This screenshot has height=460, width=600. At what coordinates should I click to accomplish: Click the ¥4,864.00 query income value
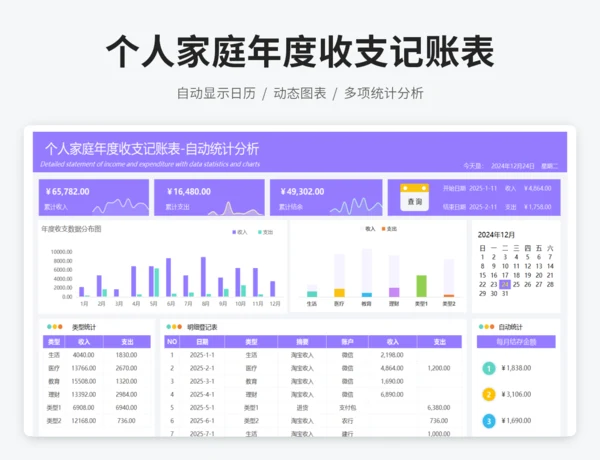pos(538,188)
